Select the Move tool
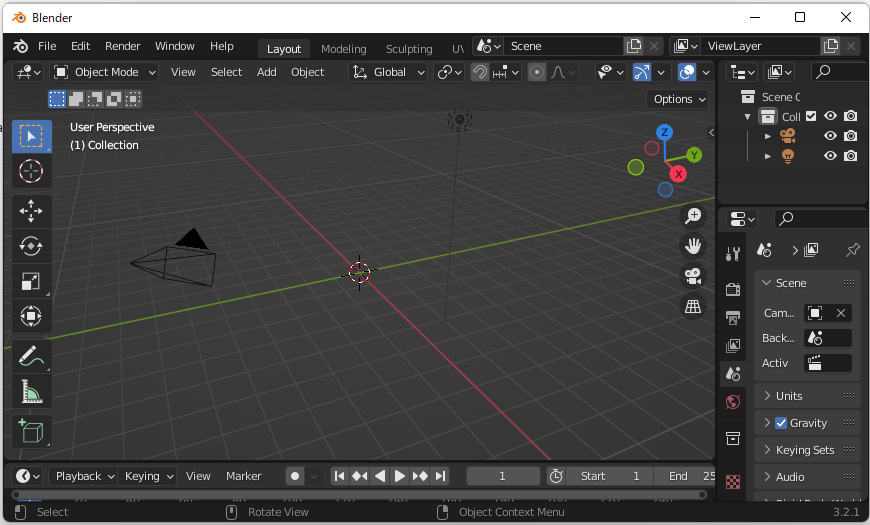The height and width of the screenshot is (525, 870). click(x=32, y=211)
